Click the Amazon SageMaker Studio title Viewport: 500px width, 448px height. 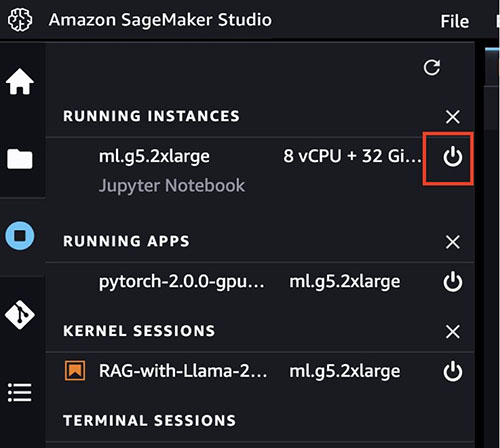[x=160, y=20]
